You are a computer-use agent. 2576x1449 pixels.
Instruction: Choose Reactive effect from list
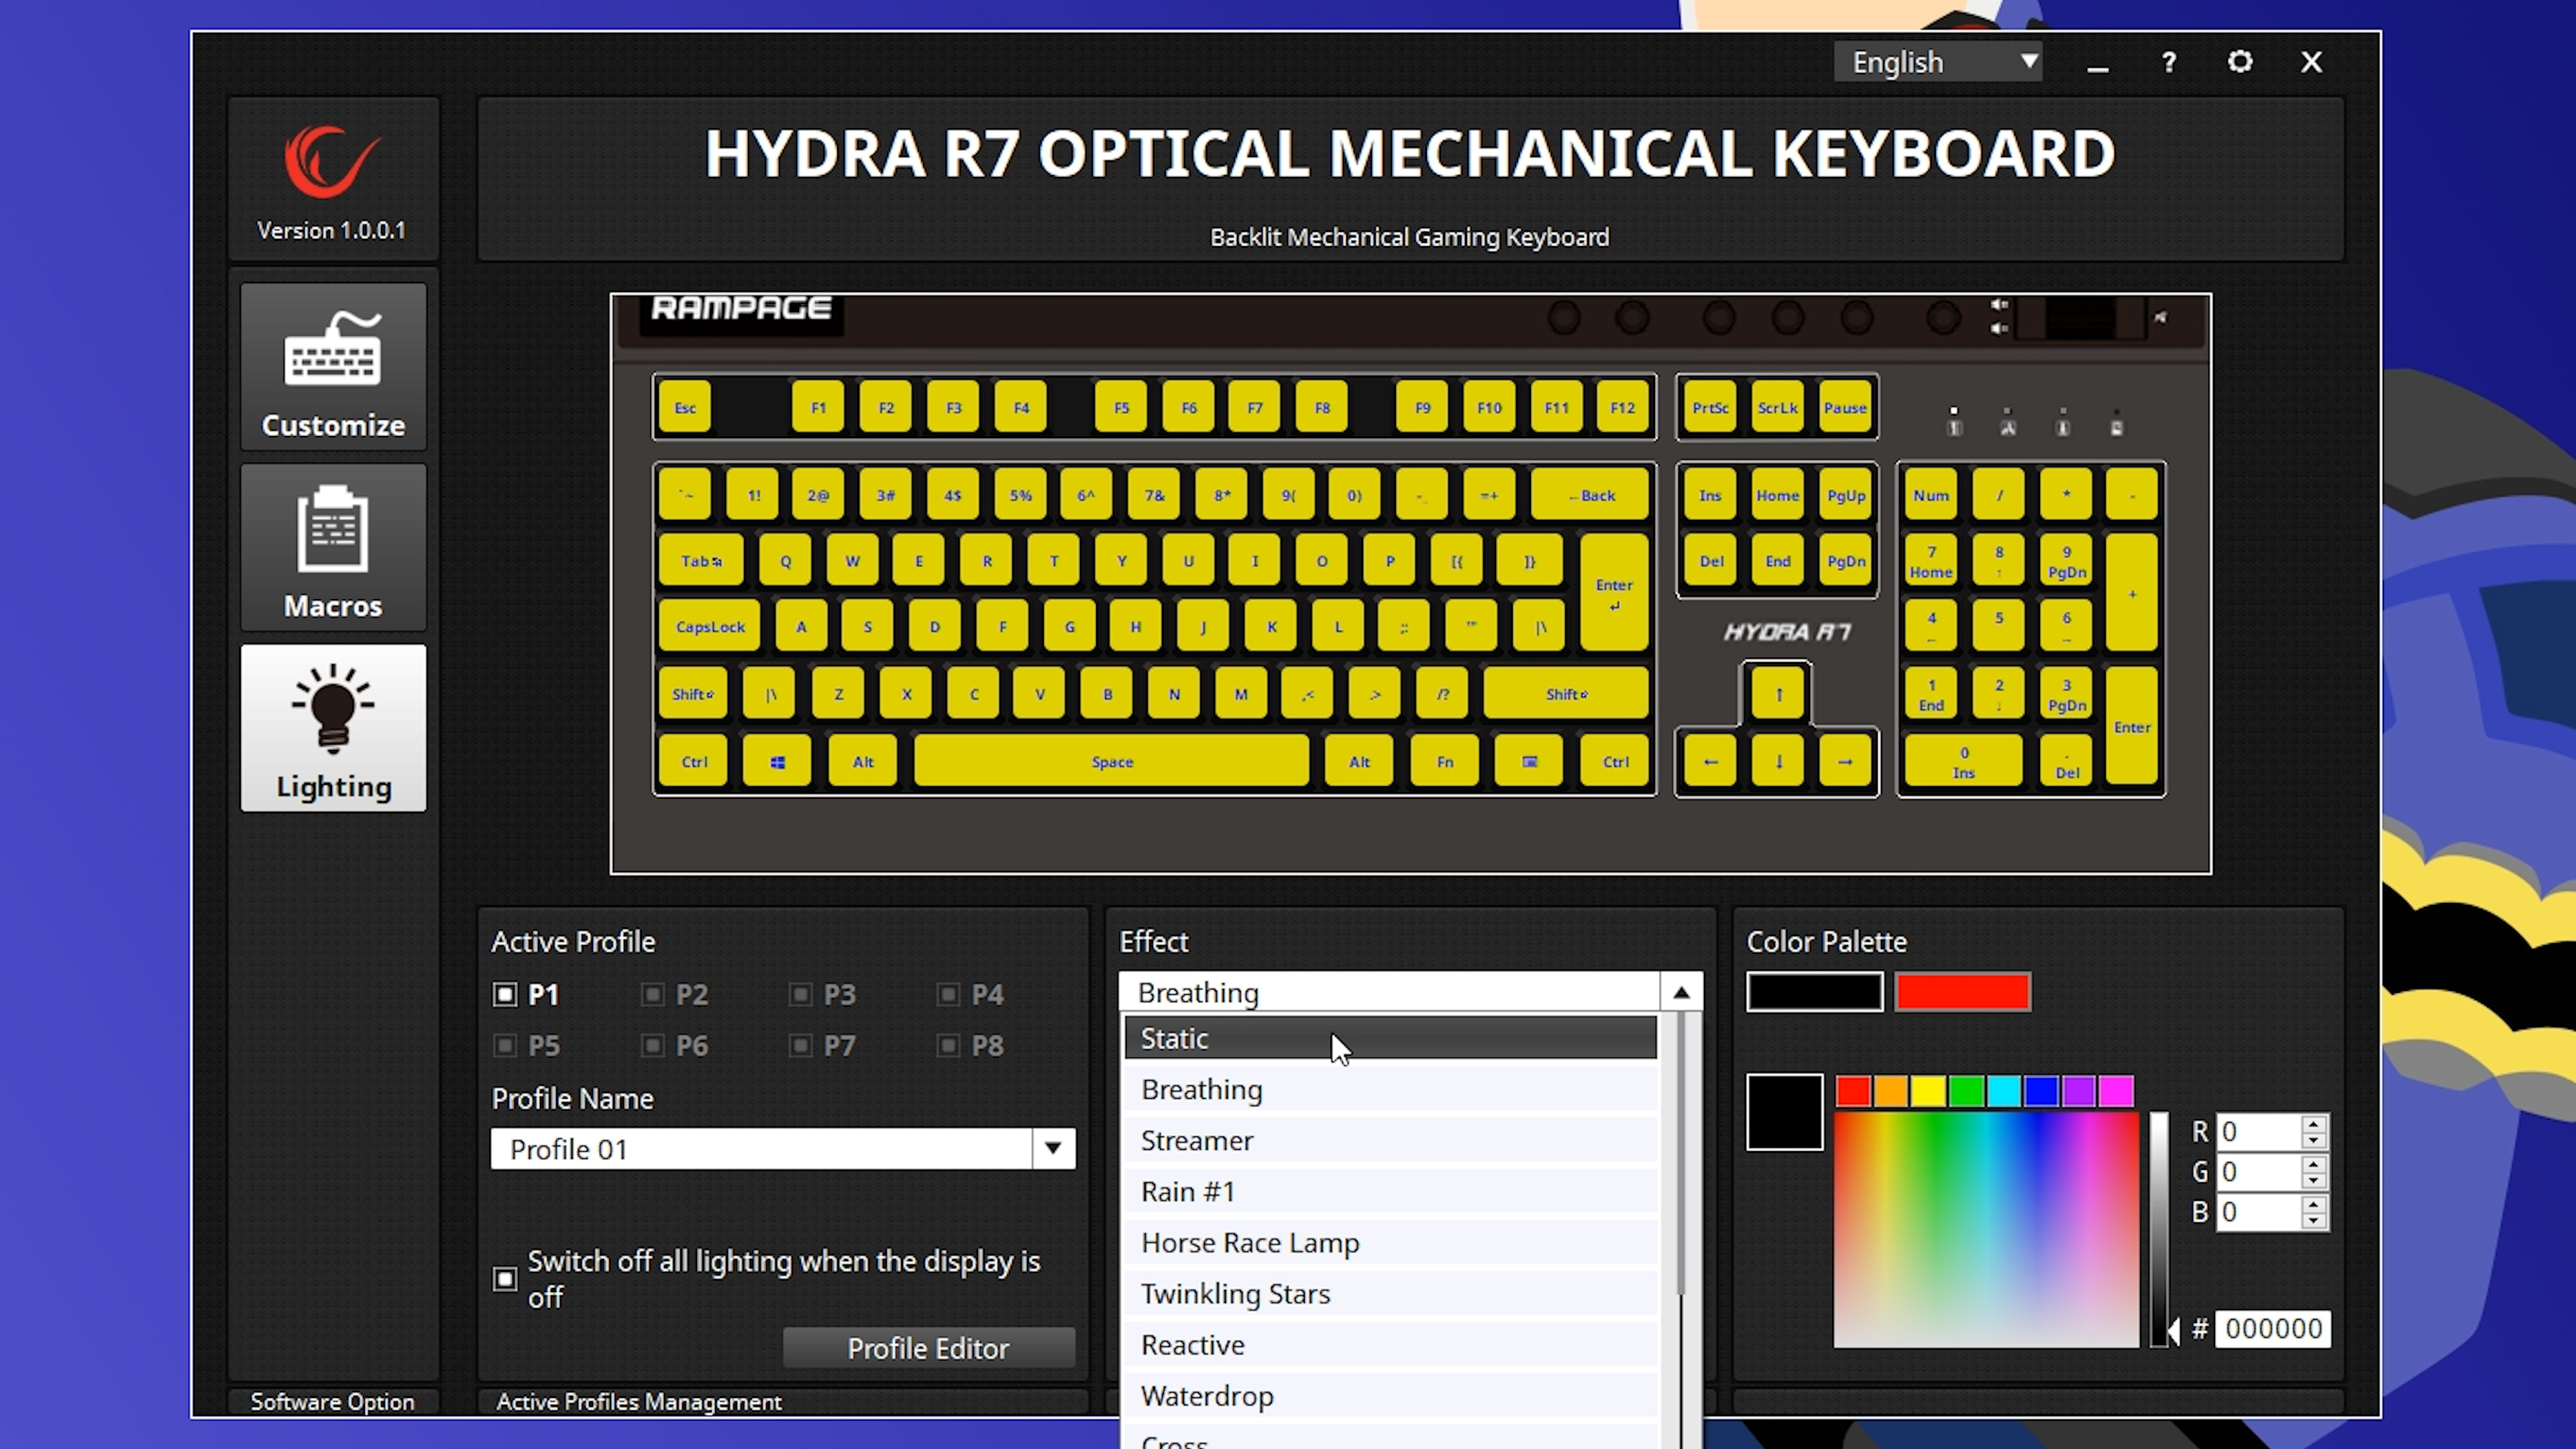(1390, 1344)
